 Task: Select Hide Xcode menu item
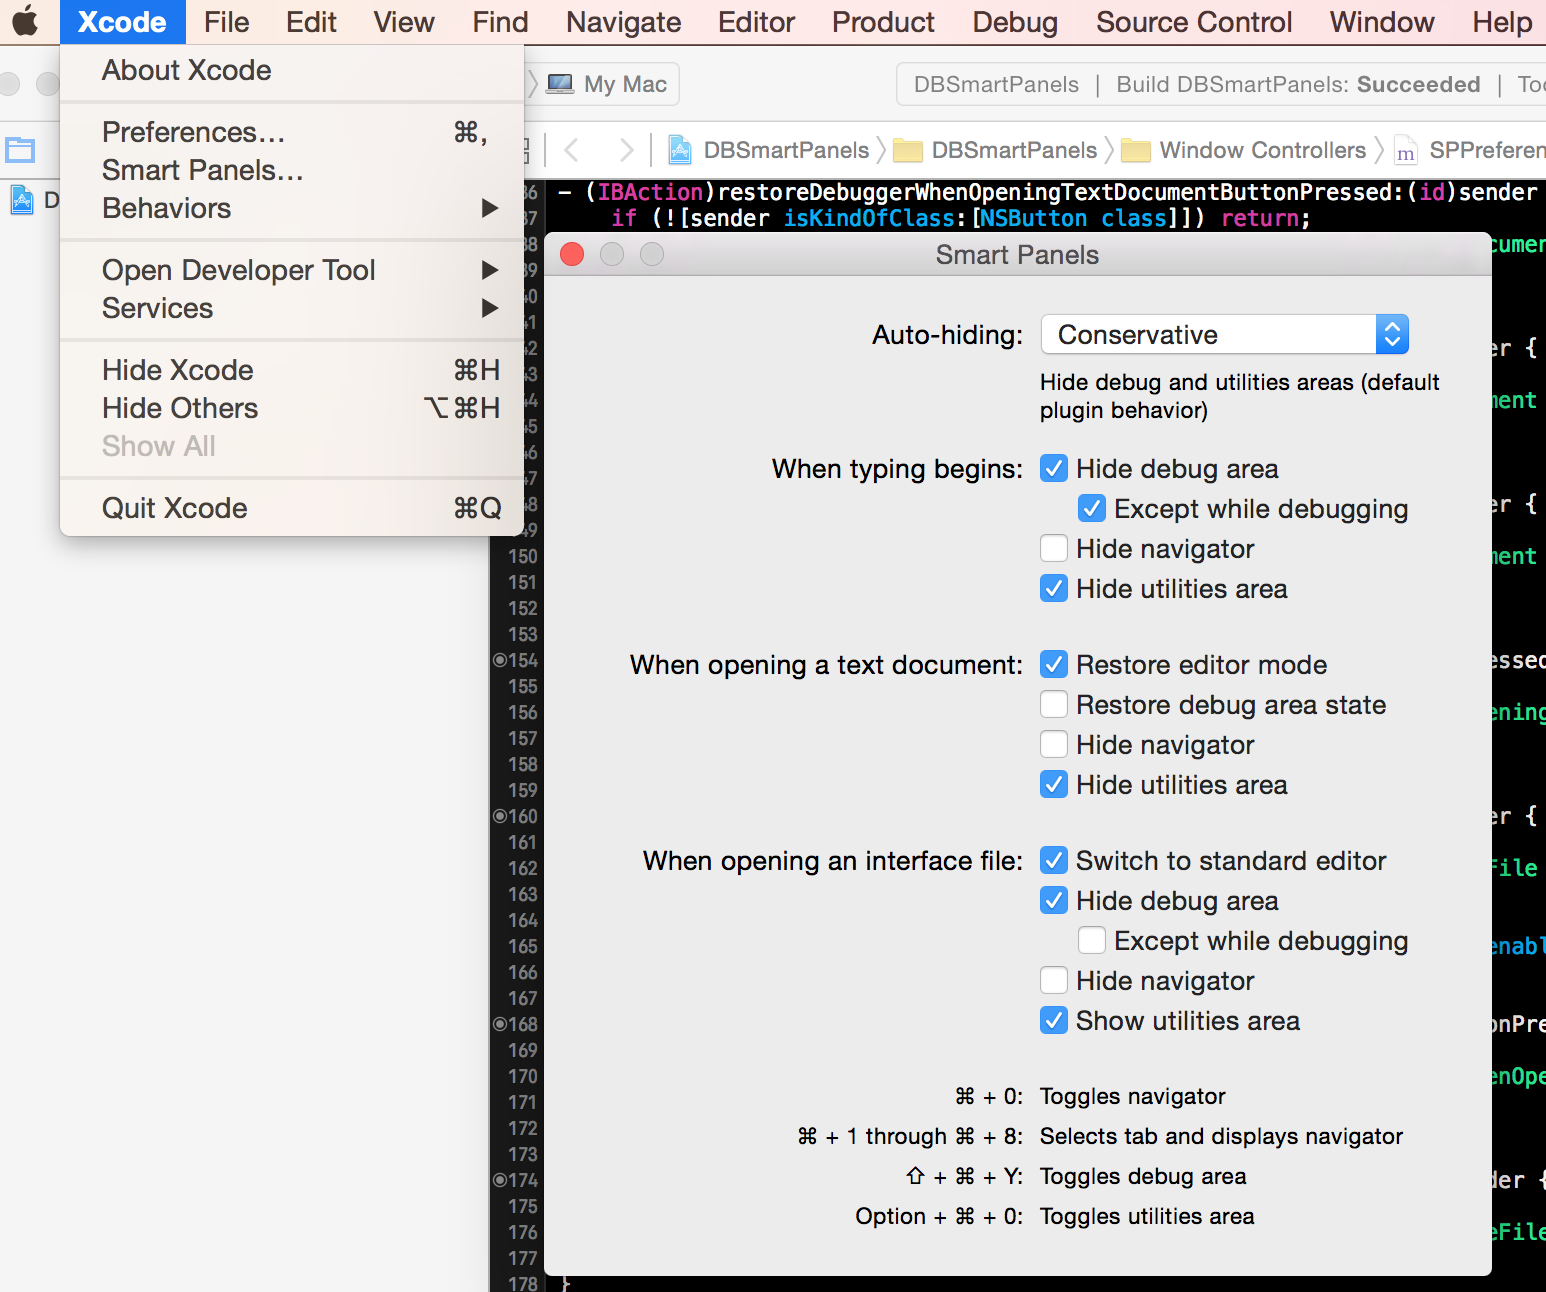pyautogui.click(x=292, y=370)
